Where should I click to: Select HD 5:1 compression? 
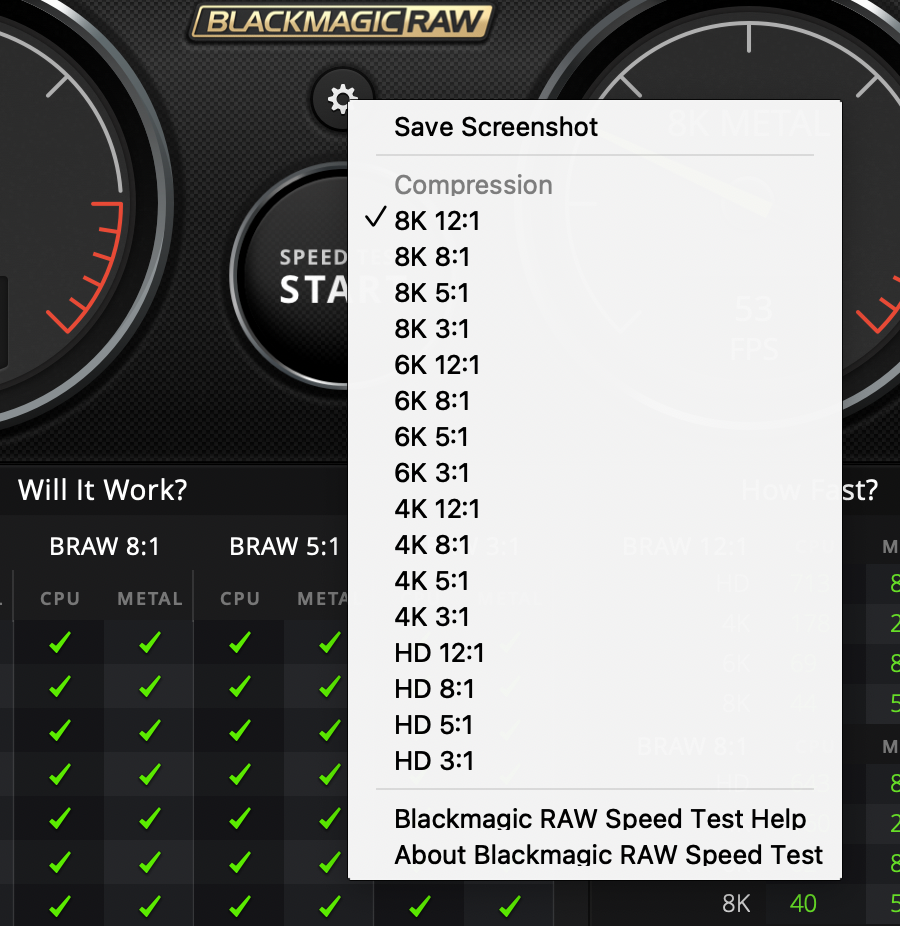click(595, 725)
